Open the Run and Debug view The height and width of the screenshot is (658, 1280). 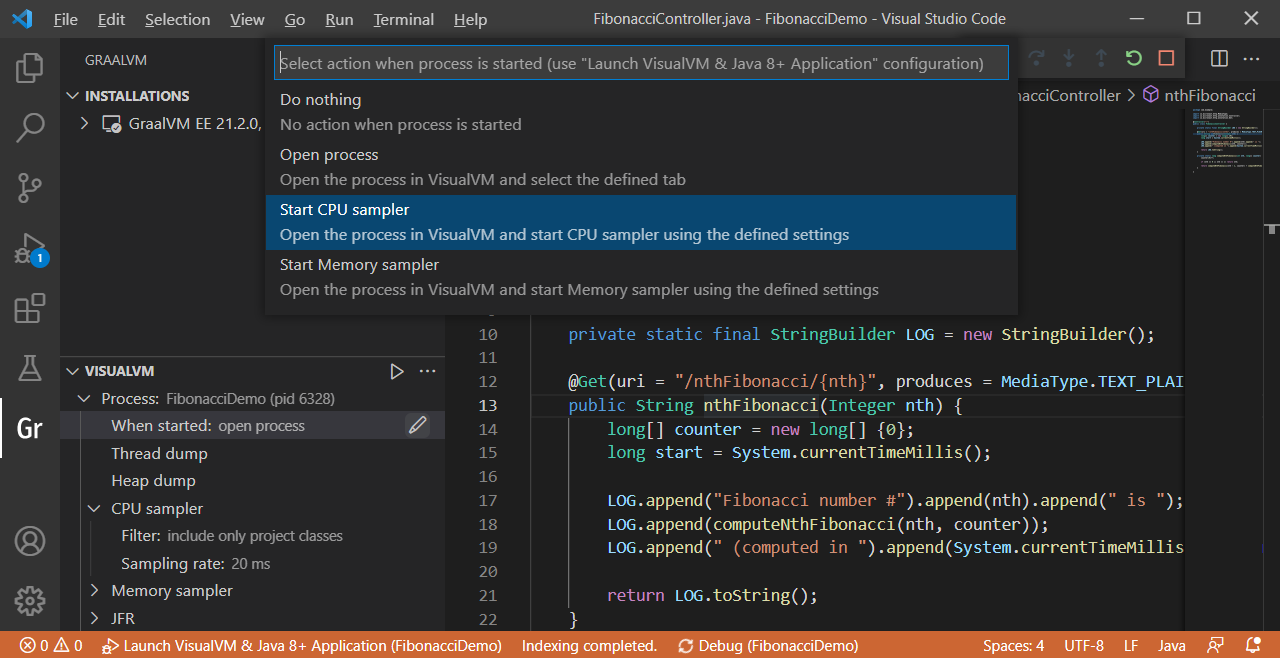30,248
